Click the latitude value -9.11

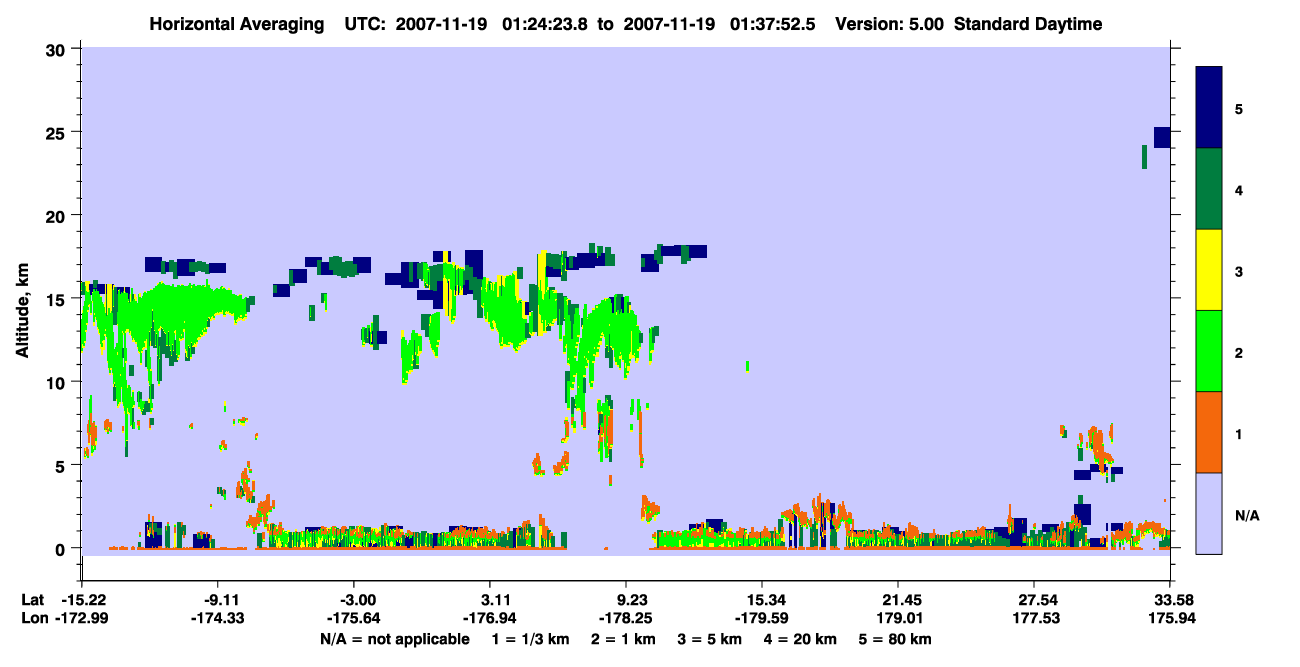219,600
